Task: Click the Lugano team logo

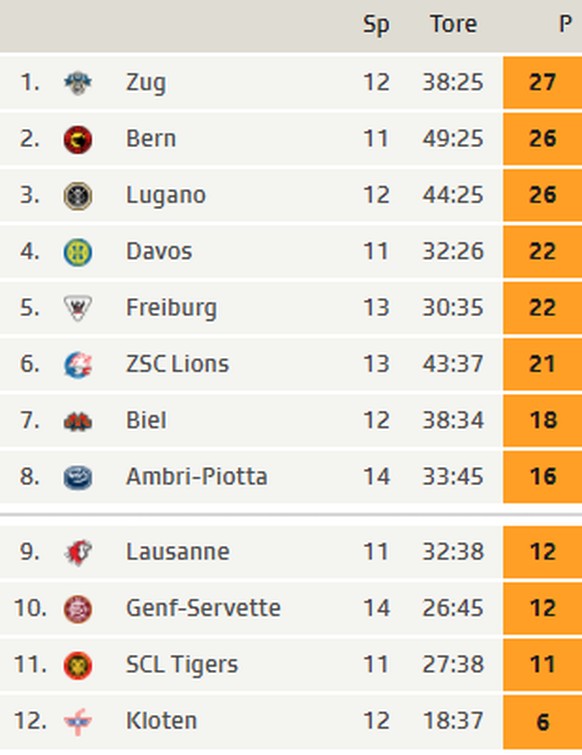Action: (x=78, y=196)
